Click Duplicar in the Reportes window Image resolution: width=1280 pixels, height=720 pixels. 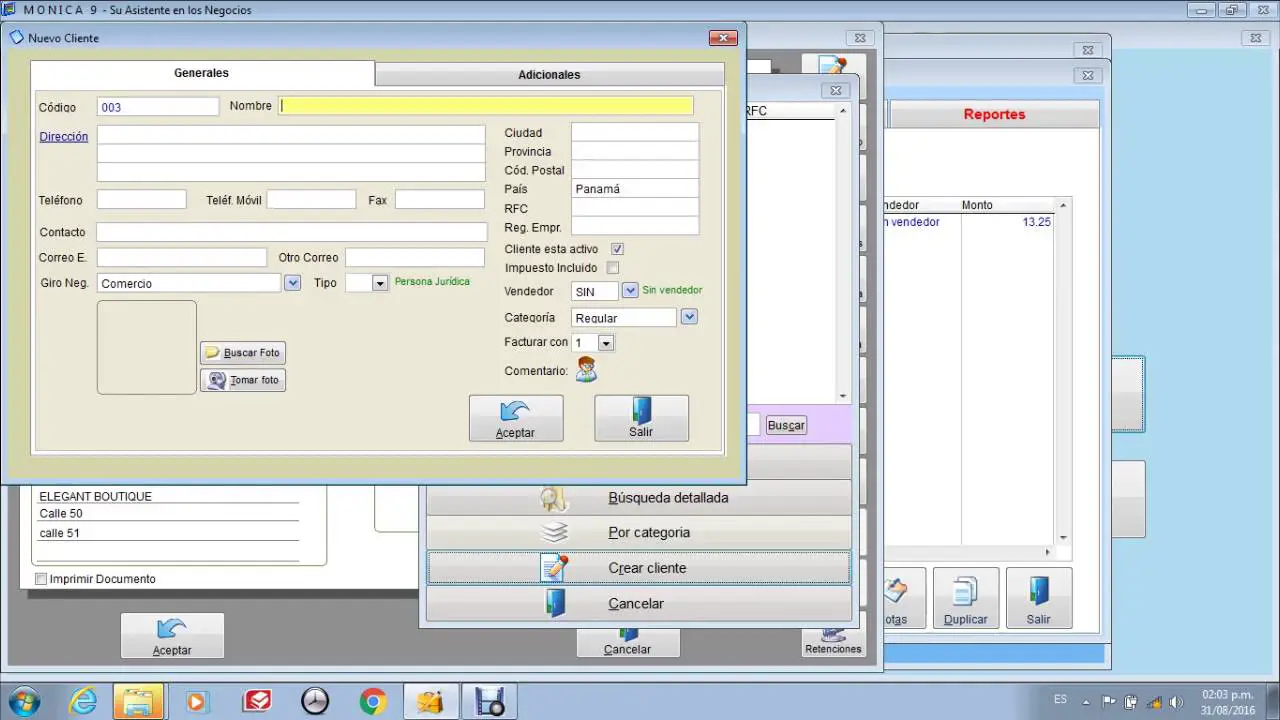pos(966,598)
